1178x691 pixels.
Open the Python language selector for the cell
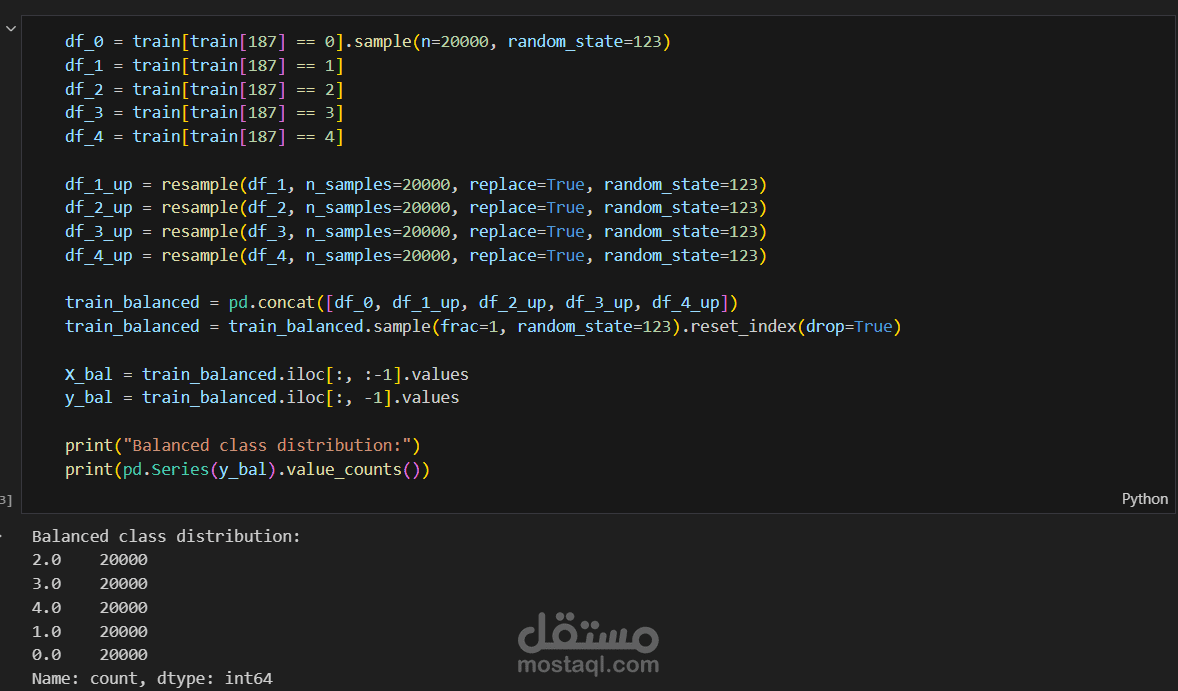[x=1144, y=499]
